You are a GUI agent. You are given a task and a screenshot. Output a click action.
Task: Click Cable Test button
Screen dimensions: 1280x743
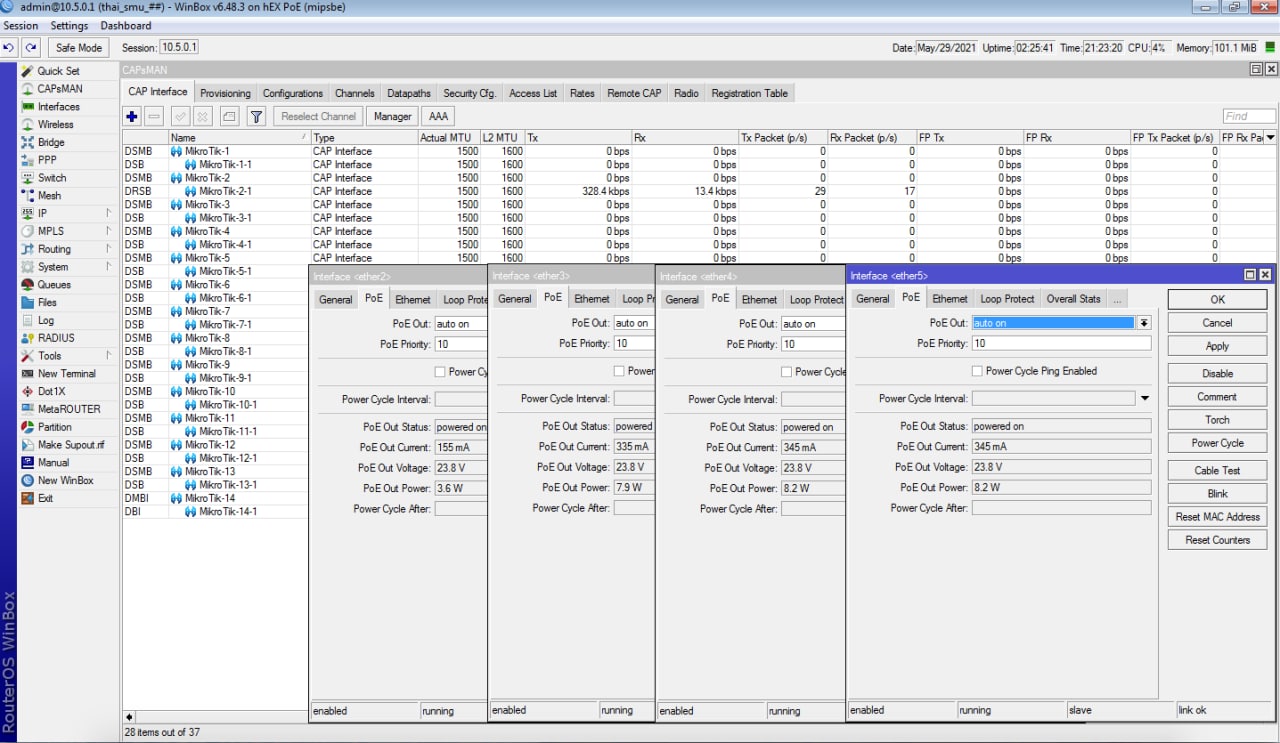tap(1217, 470)
